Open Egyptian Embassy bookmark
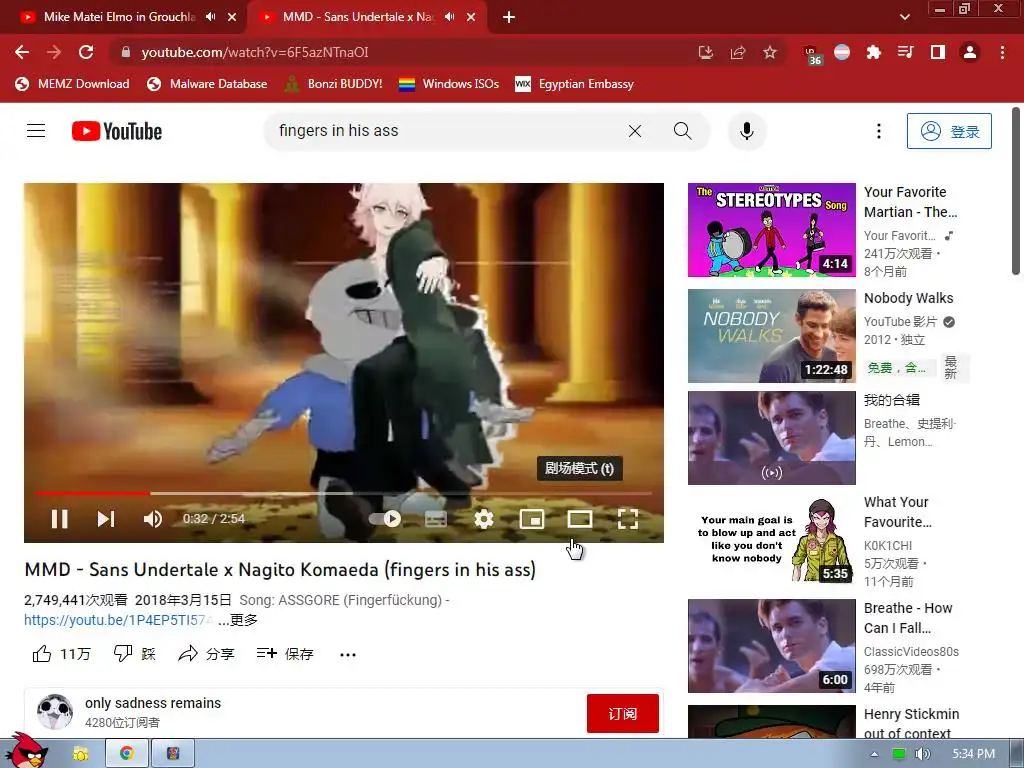 pyautogui.click(x=575, y=84)
